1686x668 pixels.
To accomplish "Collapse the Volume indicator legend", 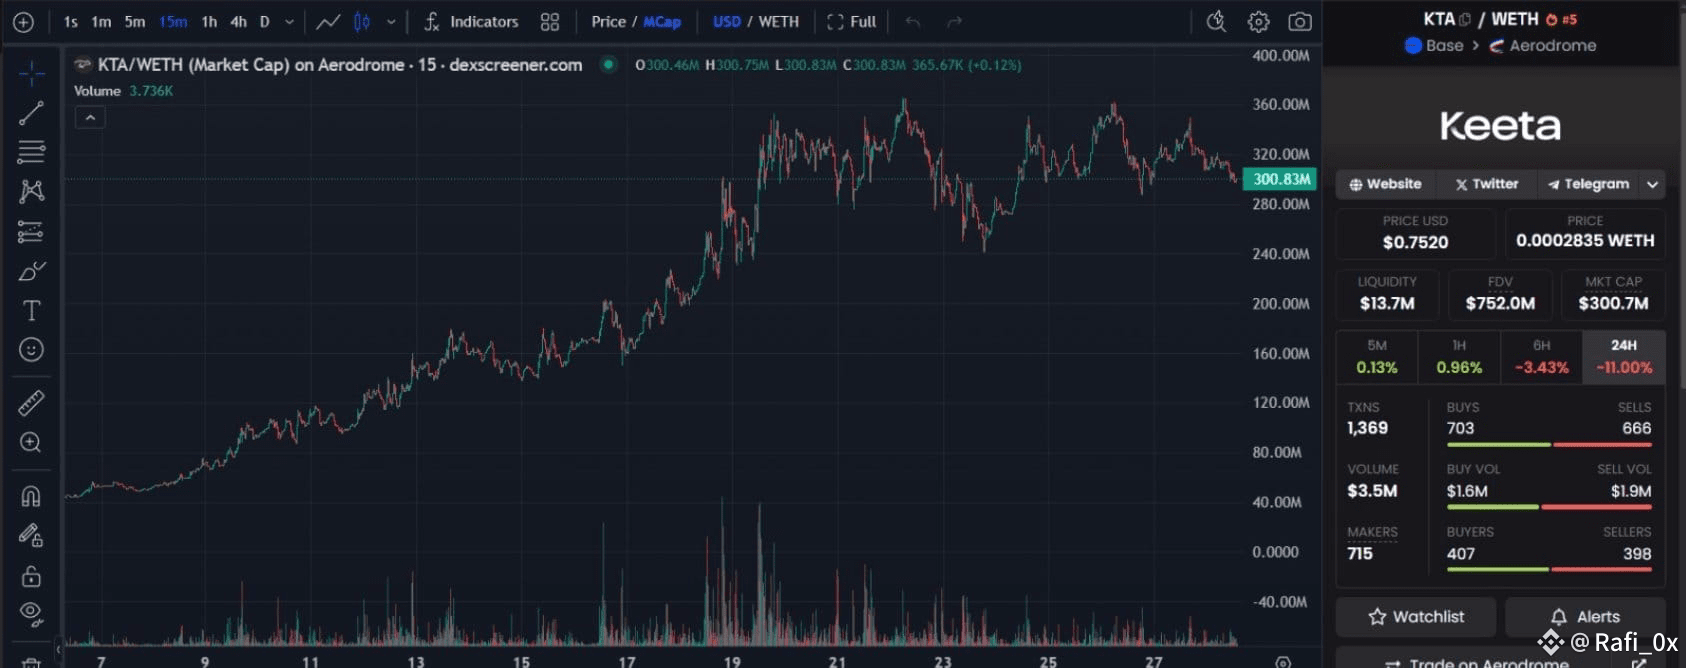I will point(90,118).
